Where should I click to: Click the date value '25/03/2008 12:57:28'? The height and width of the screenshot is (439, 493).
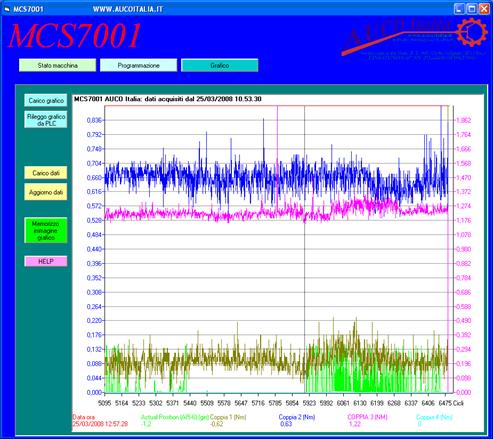100,424
